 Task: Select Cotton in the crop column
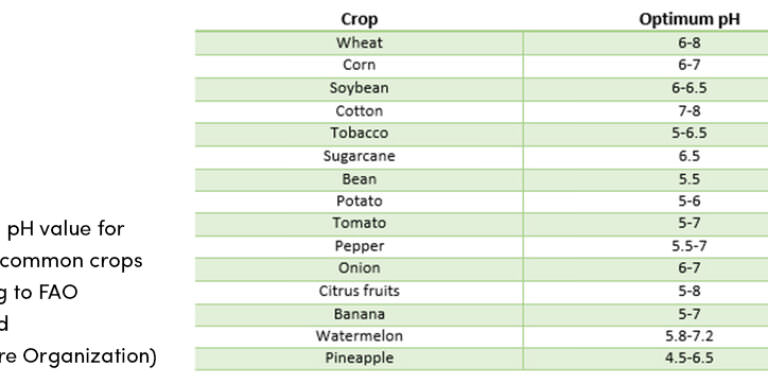pos(359,111)
